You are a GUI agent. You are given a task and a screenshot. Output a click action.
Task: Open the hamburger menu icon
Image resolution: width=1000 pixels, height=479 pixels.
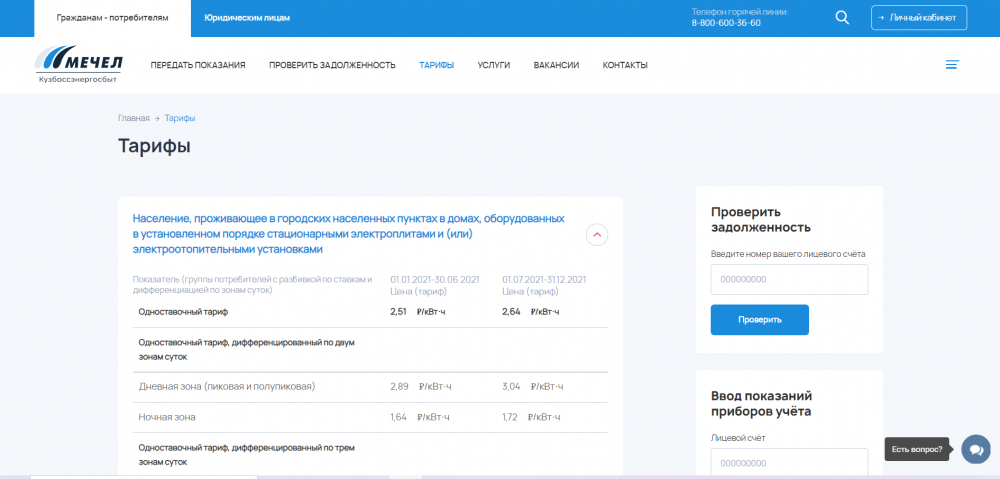click(952, 65)
